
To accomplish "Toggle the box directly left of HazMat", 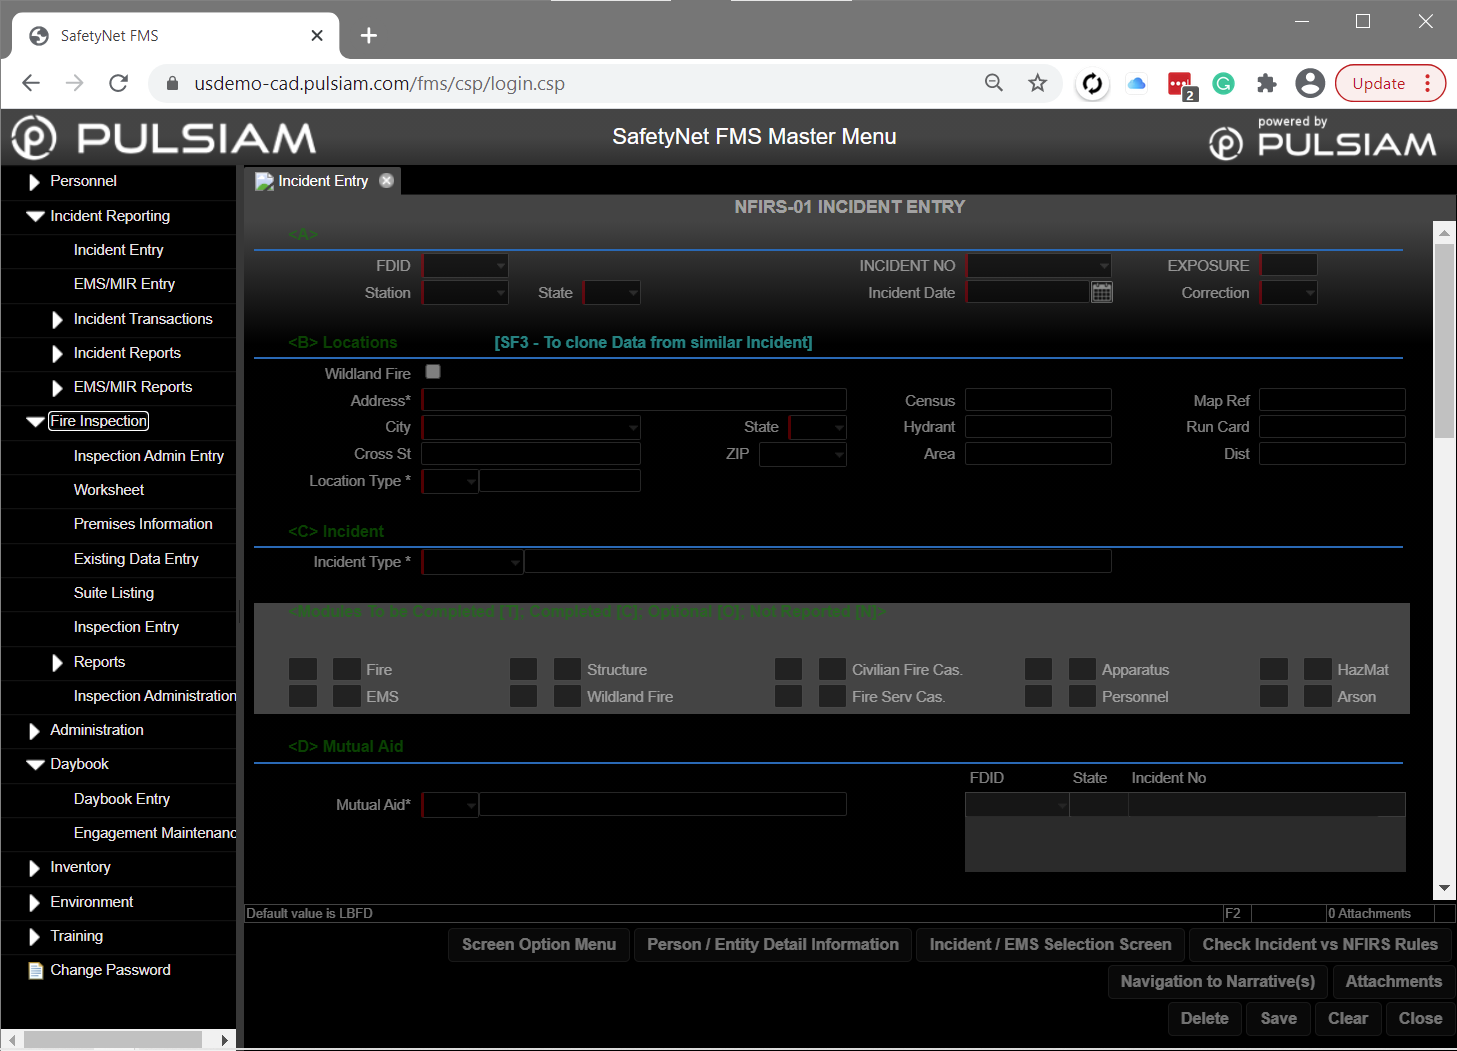I will tap(1317, 669).
